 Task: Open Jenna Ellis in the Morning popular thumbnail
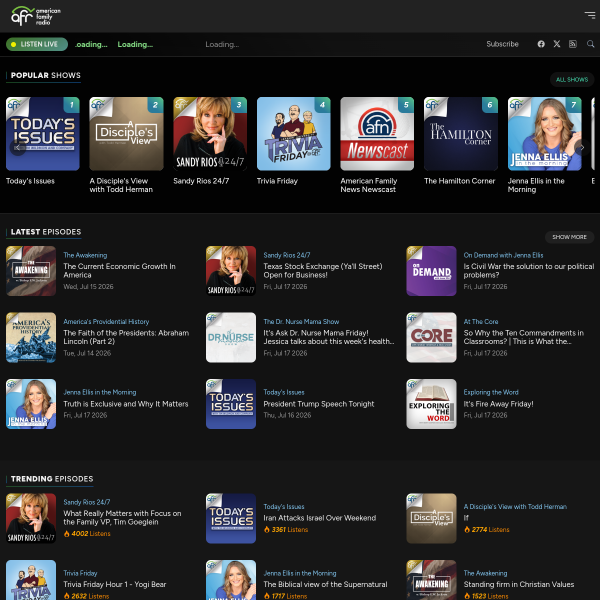pos(545,134)
